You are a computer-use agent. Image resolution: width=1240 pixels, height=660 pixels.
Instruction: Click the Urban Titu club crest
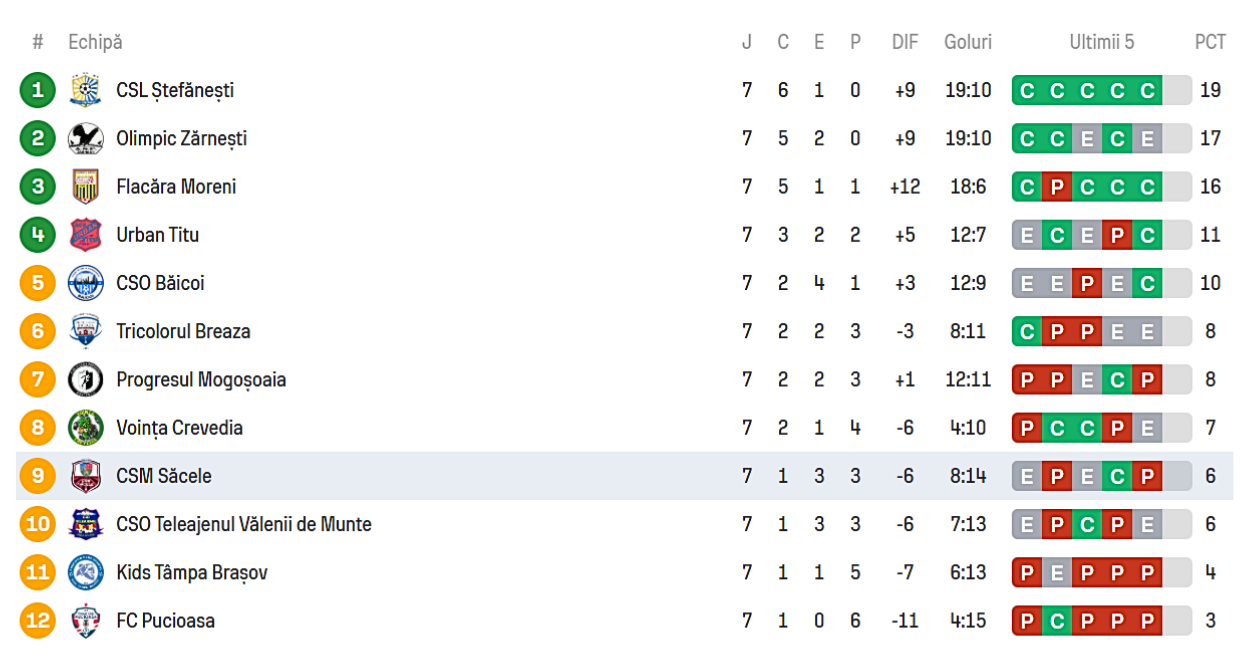coord(85,235)
